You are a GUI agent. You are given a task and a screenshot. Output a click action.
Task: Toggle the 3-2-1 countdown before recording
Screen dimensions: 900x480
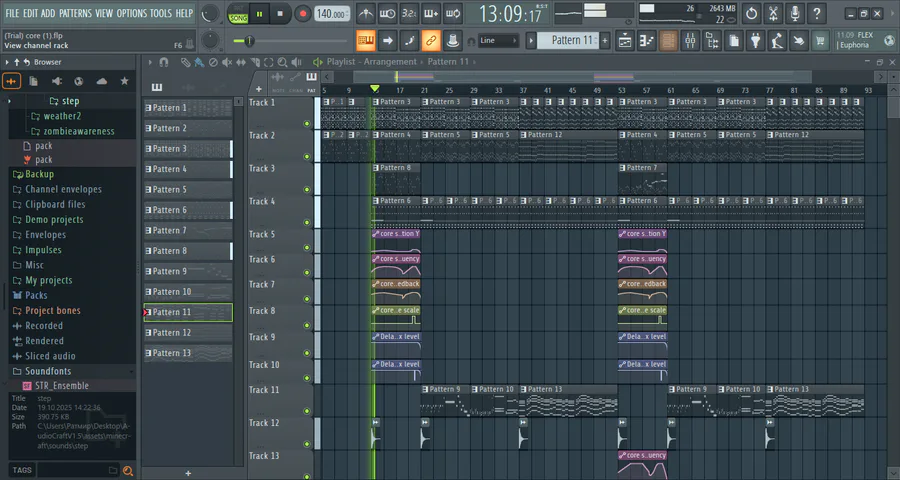point(409,13)
